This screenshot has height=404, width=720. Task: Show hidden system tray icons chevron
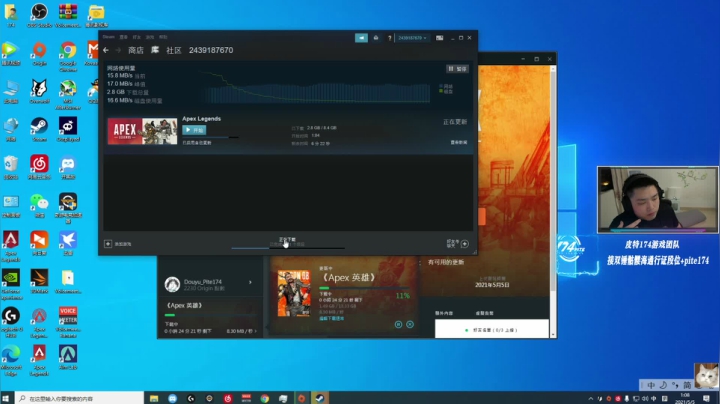(591, 398)
